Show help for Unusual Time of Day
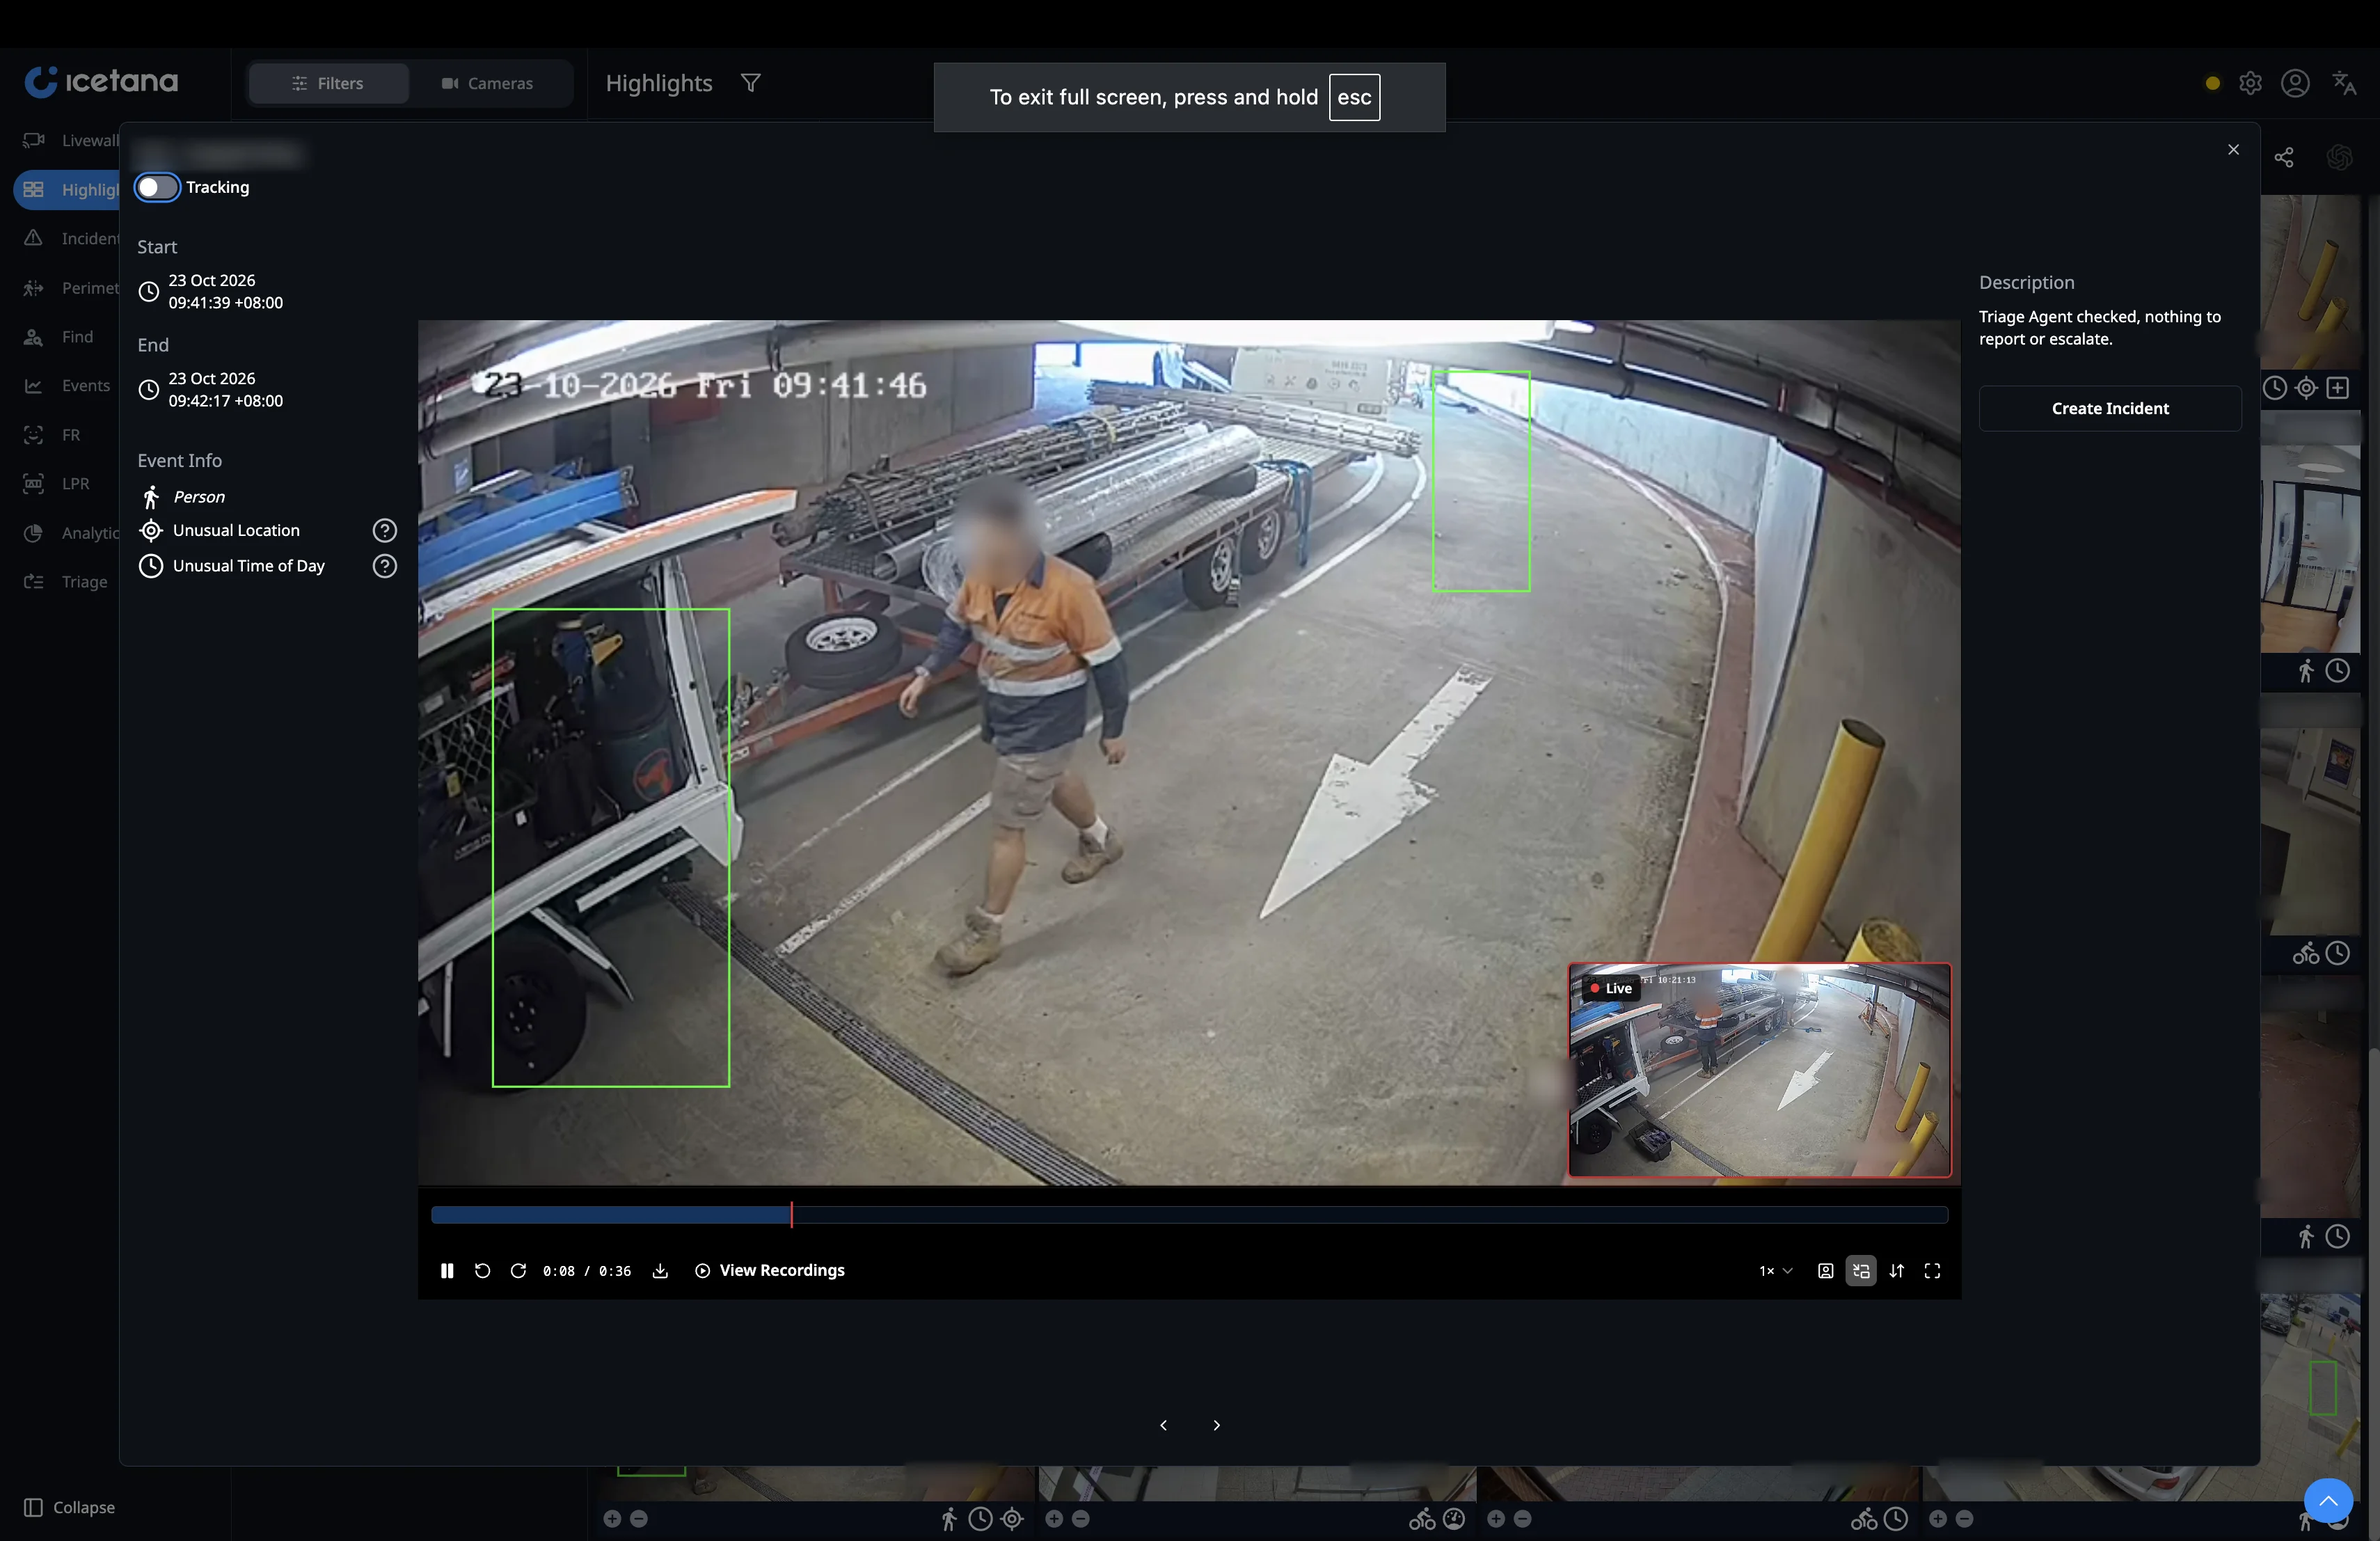Image resolution: width=2380 pixels, height=1541 pixels. [x=384, y=566]
